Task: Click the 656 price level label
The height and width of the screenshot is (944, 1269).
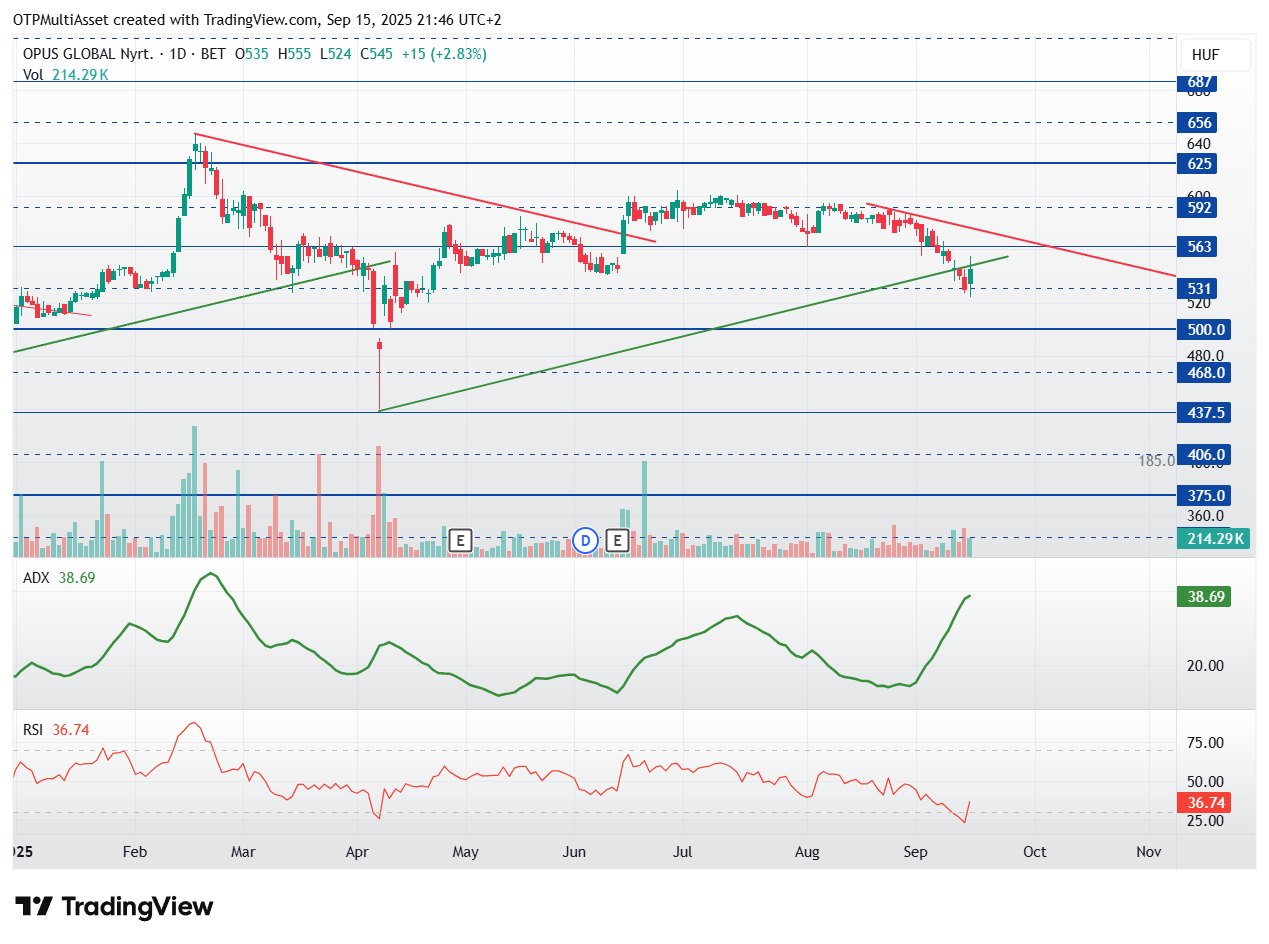Action: (x=1201, y=123)
